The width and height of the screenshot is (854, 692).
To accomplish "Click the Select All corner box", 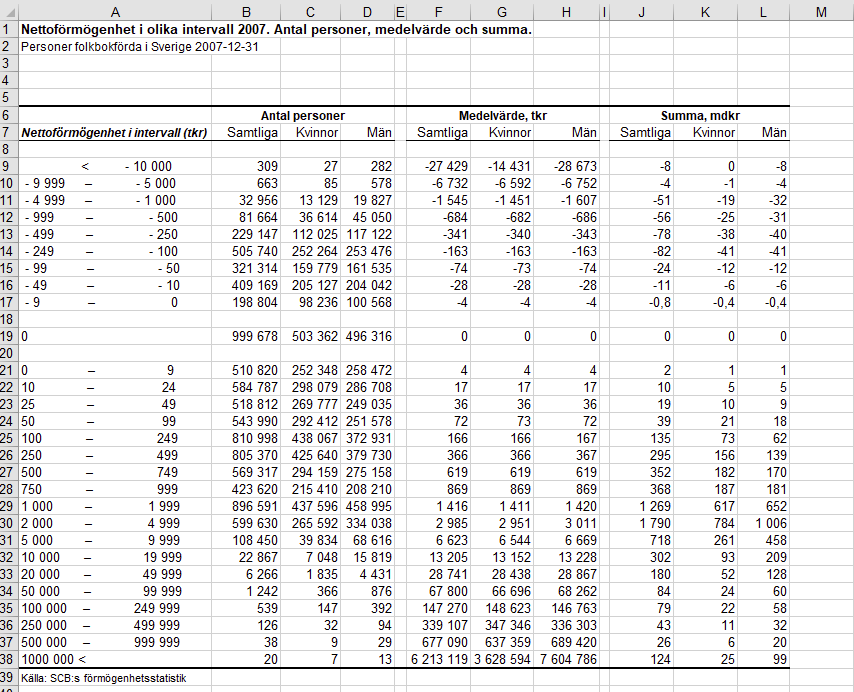I will click(x=8, y=11).
